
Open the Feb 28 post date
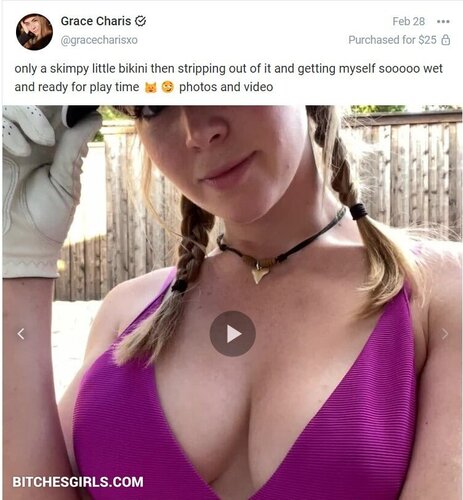click(x=409, y=22)
